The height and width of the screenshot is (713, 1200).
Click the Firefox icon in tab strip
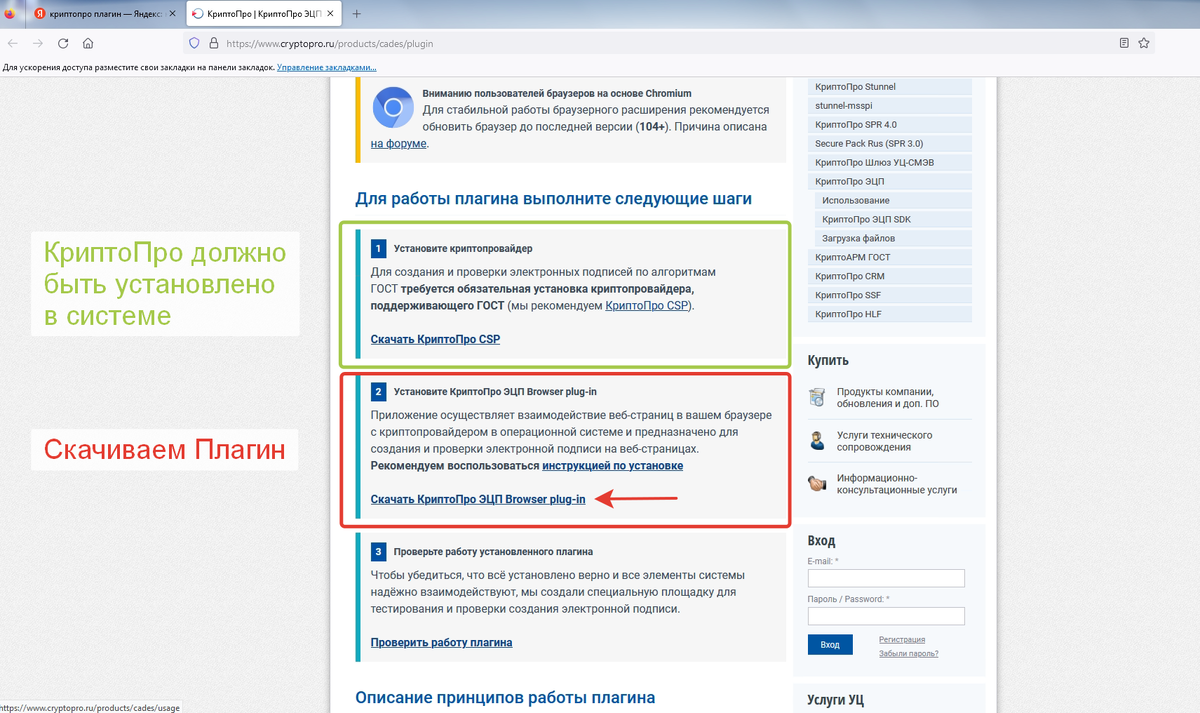pos(11,14)
